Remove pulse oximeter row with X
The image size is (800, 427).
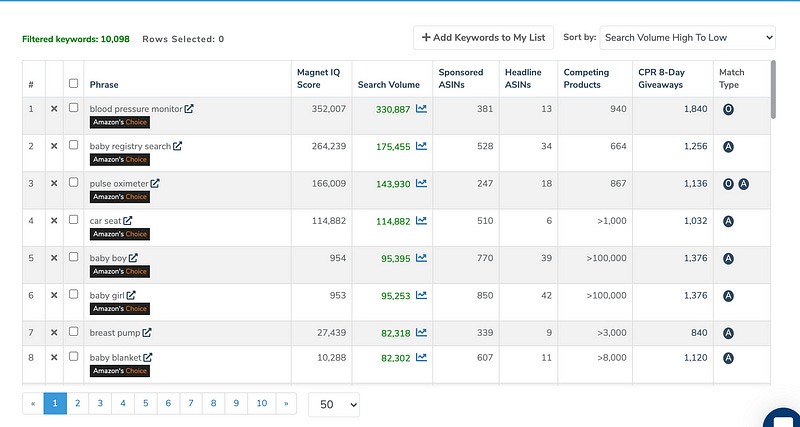pos(54,184)
